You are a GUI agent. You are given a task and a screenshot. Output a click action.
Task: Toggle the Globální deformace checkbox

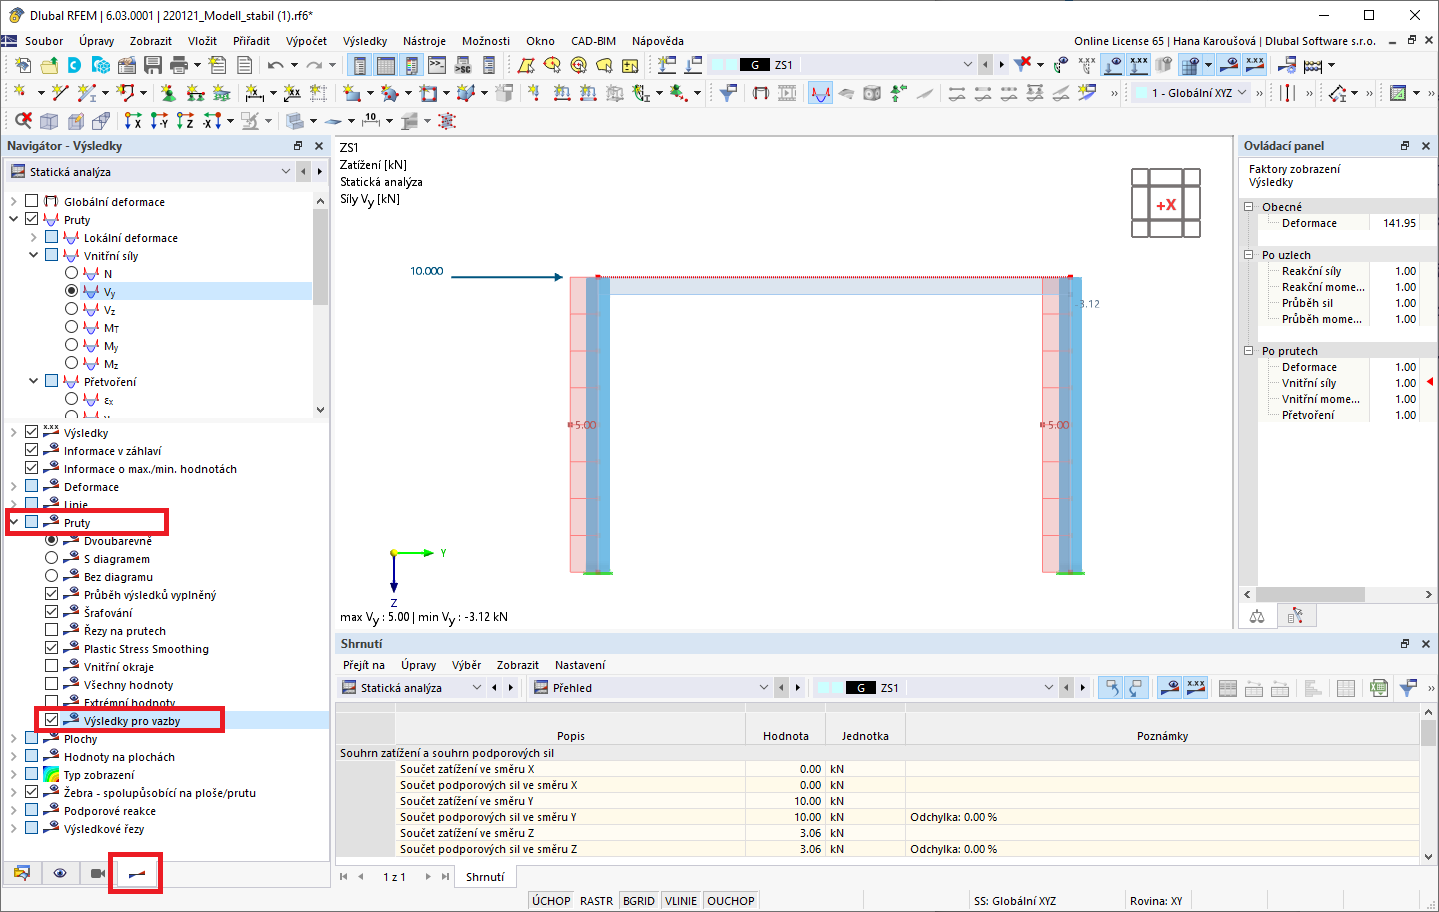point(31,201)
